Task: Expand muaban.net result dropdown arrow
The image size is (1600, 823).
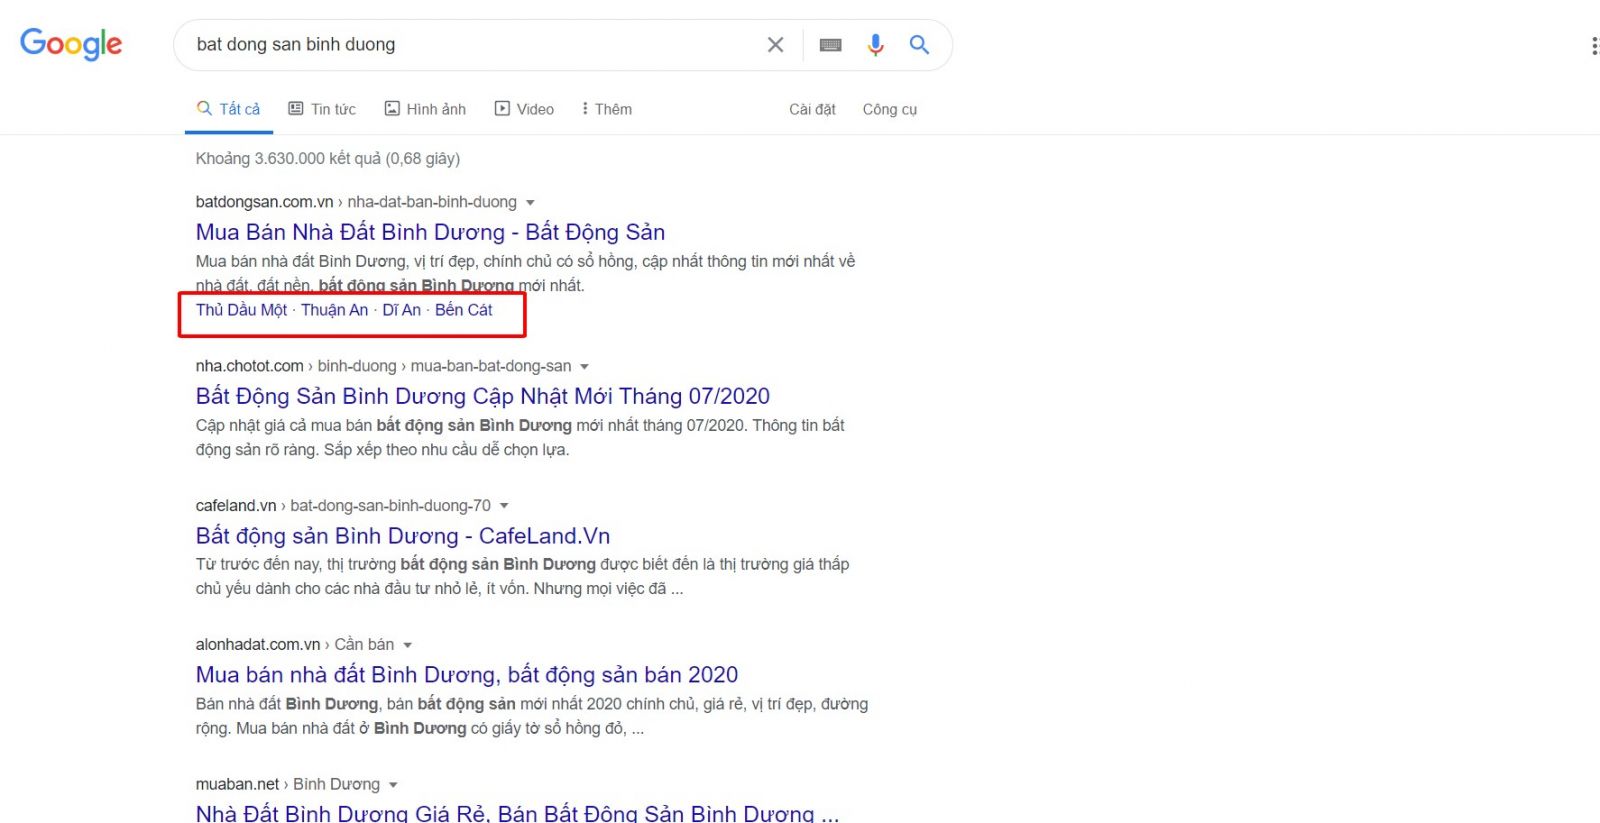Action: point(393,785)
